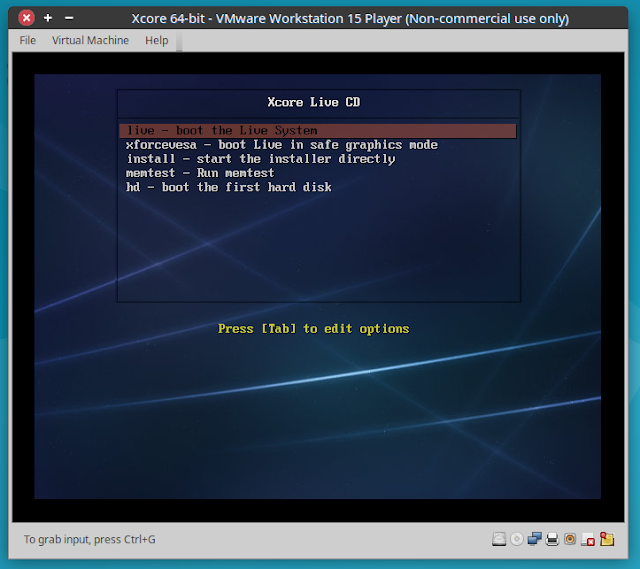Click the hard disk device icon
Viewport: 640px width, 569px height.
[x=499, y=539]
